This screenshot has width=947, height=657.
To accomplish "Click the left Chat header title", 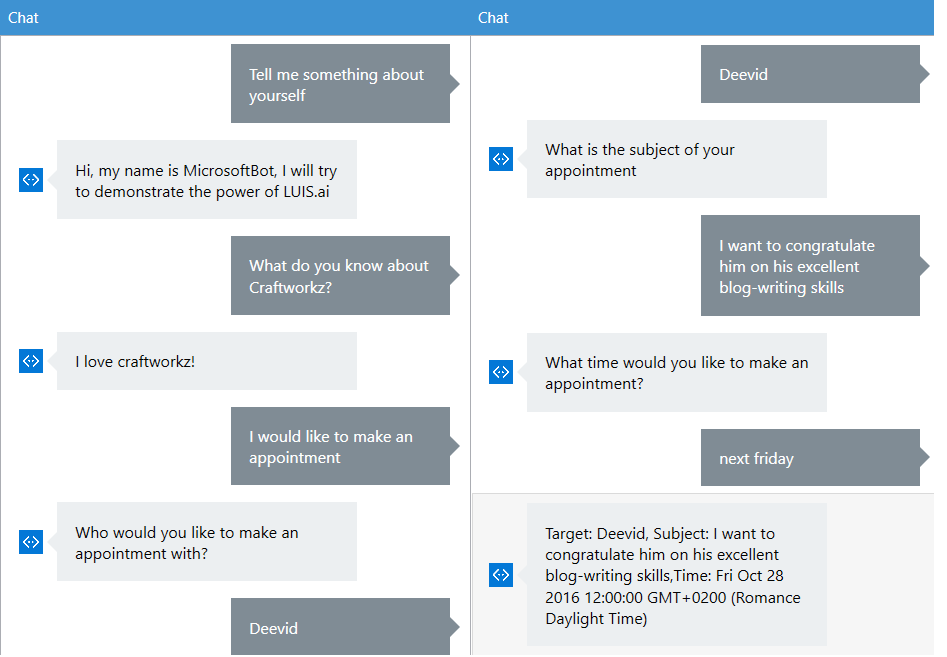I will point(23,18).
